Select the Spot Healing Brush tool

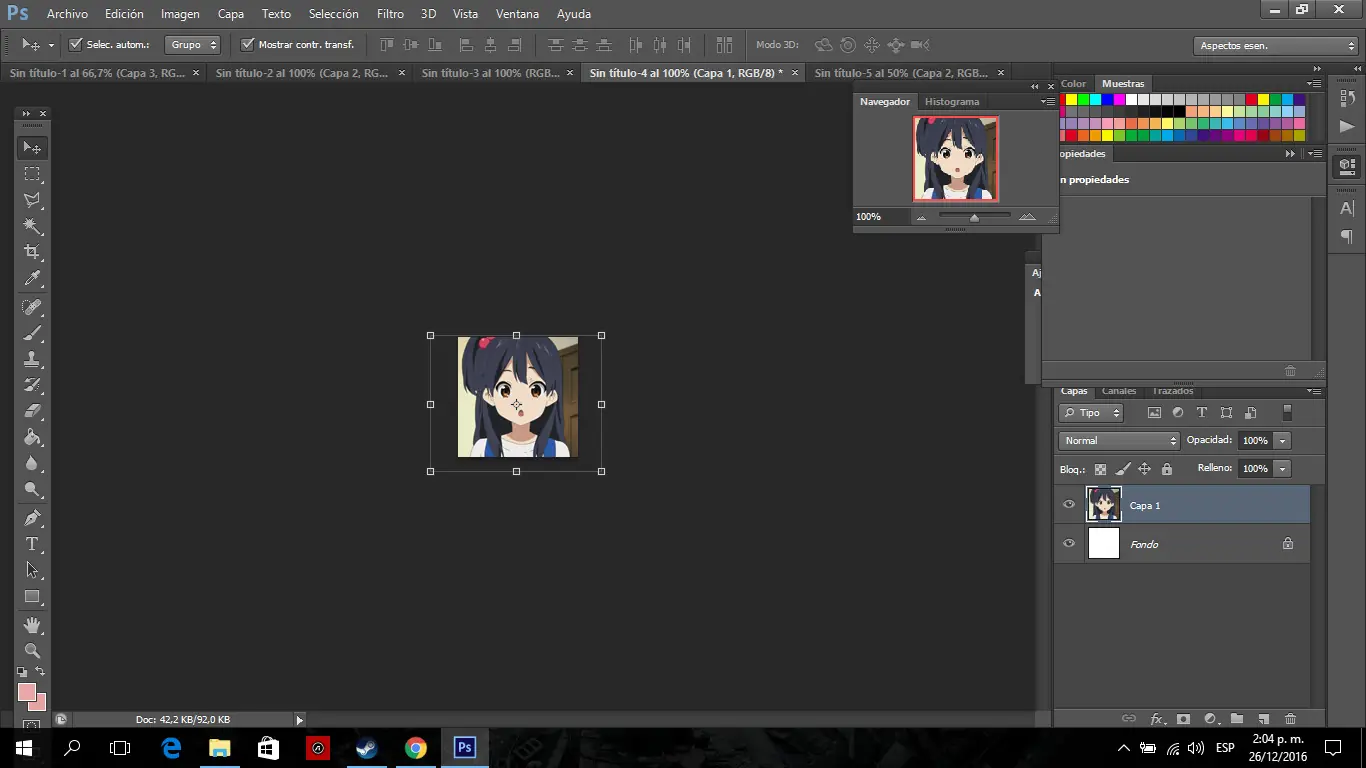(32, 307)
